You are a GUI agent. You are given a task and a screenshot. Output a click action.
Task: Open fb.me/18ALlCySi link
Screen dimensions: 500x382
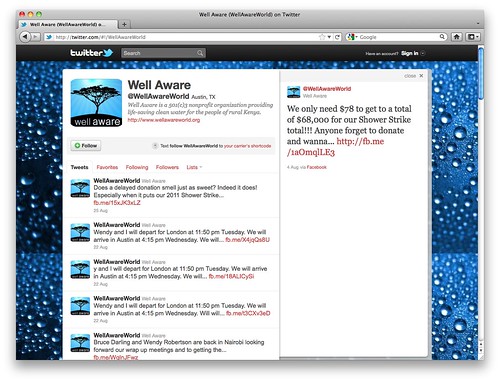231,276
